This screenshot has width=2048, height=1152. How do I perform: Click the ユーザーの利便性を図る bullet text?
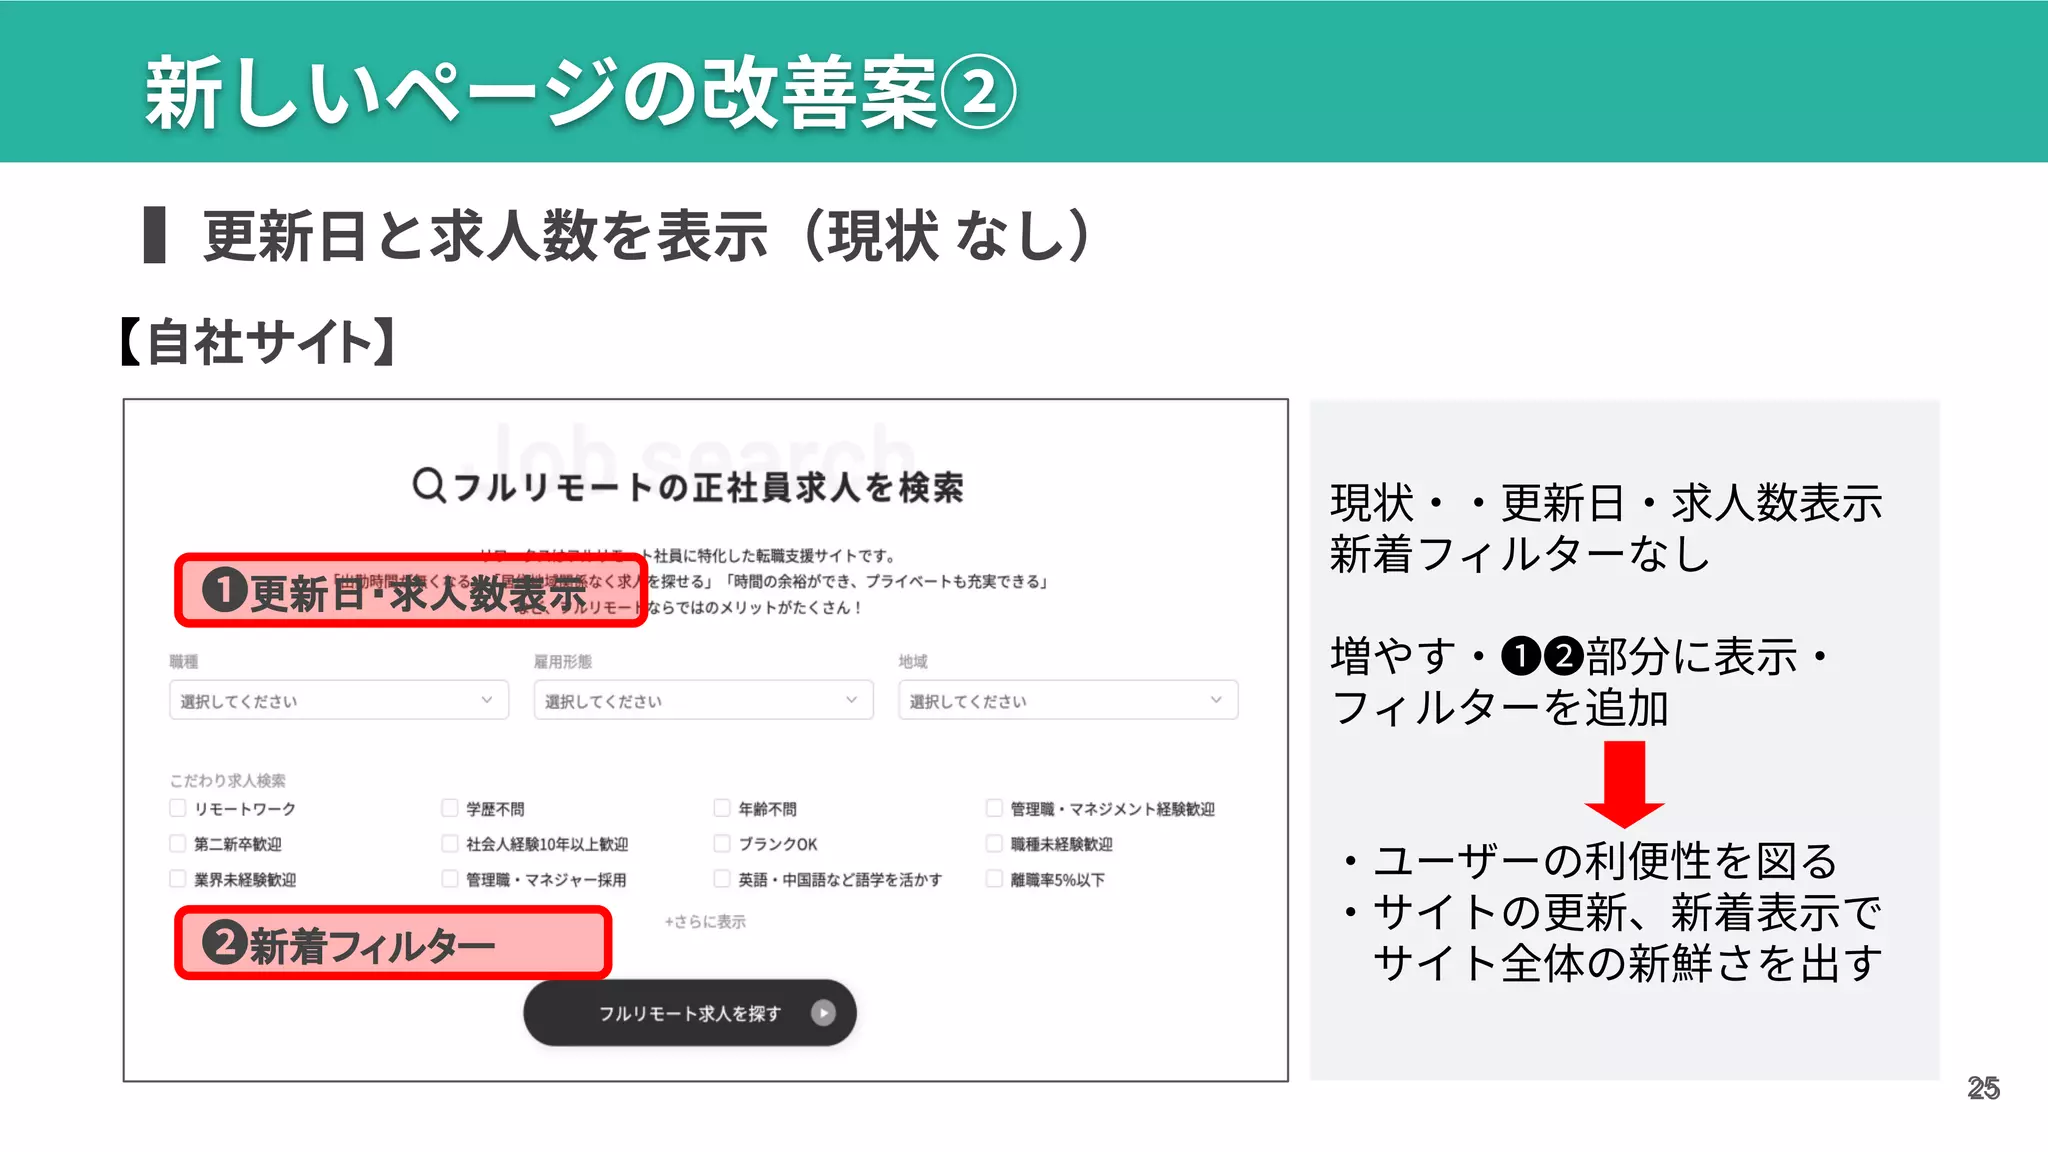1606,861
